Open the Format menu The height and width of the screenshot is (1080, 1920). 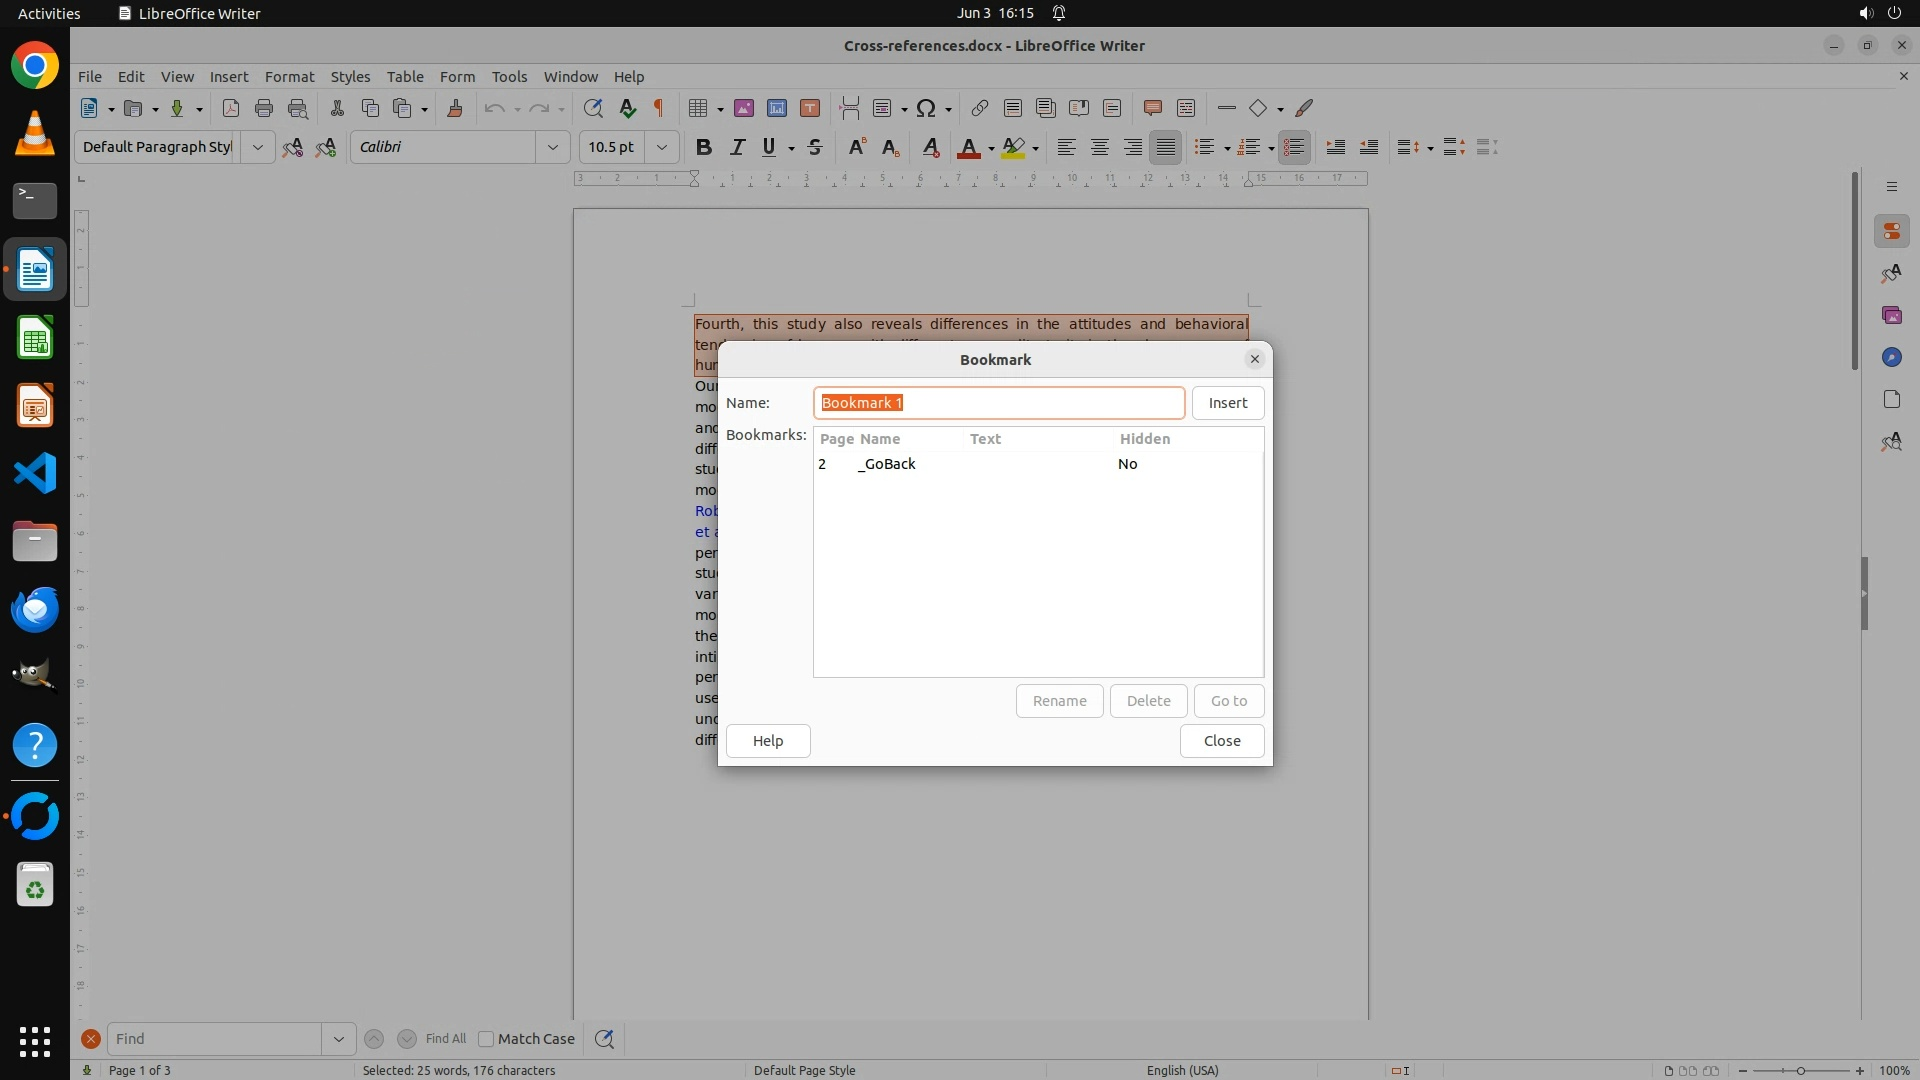pos(289,76)
